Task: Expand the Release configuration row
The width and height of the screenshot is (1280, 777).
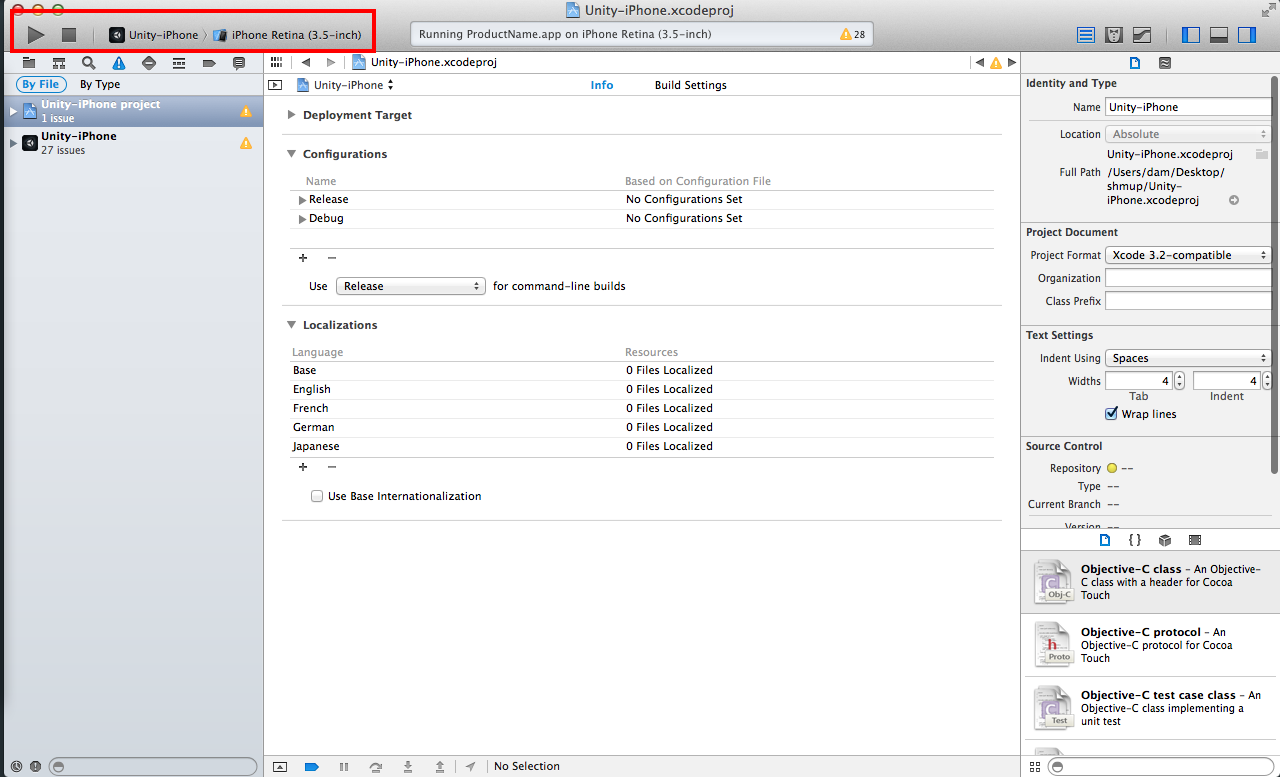Action: (x=303, y=200)
